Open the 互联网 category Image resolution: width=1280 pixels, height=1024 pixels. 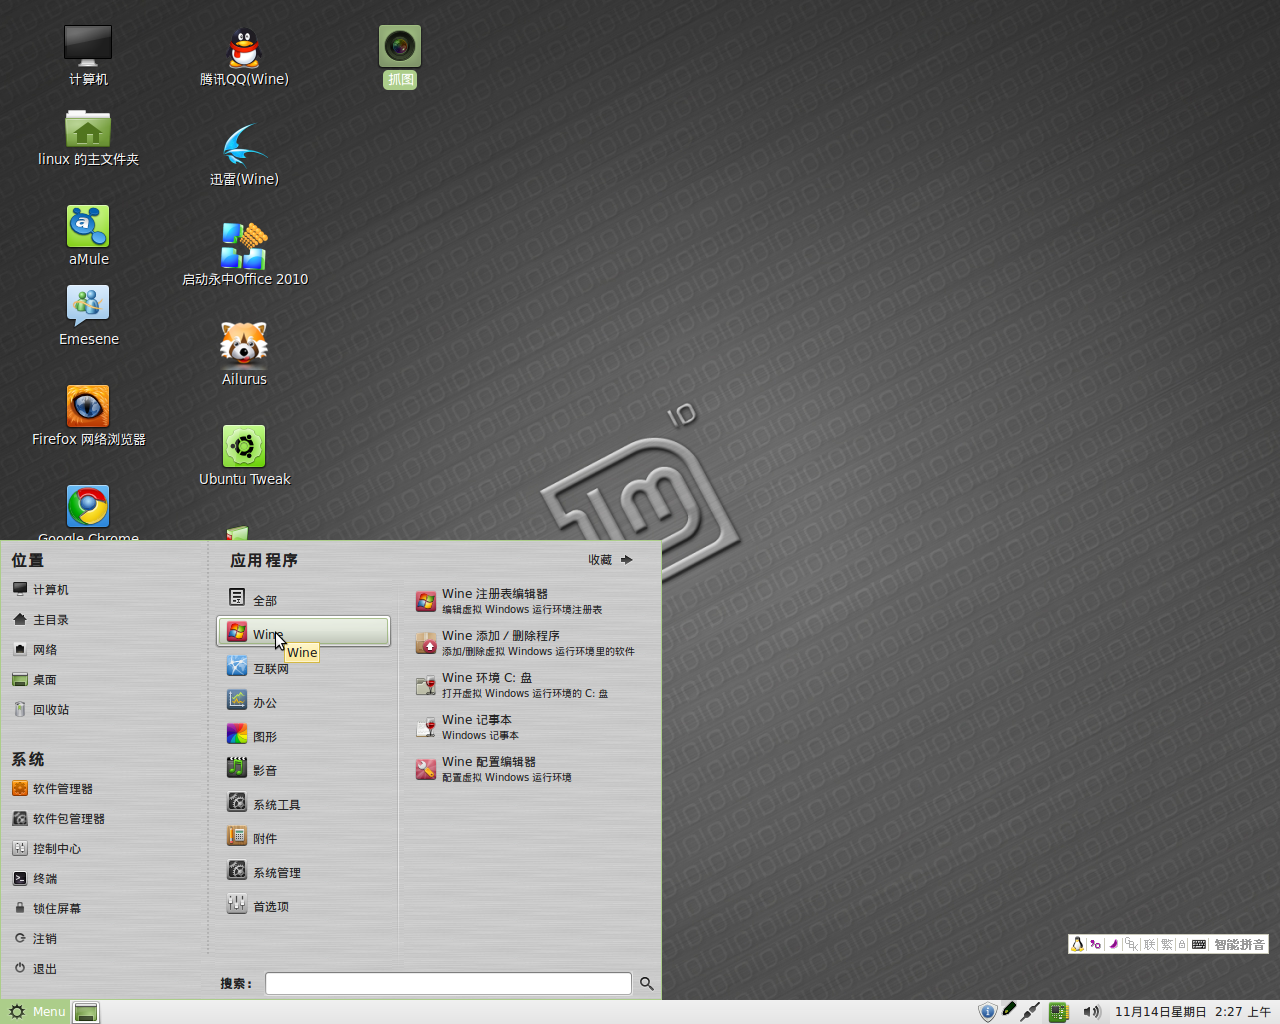303,667
